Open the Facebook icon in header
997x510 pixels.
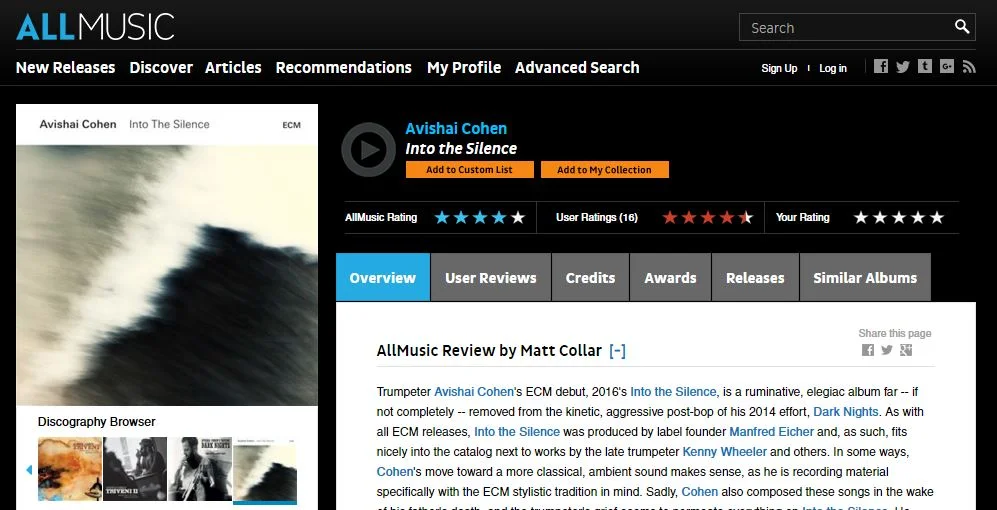(x=881, y=66)
